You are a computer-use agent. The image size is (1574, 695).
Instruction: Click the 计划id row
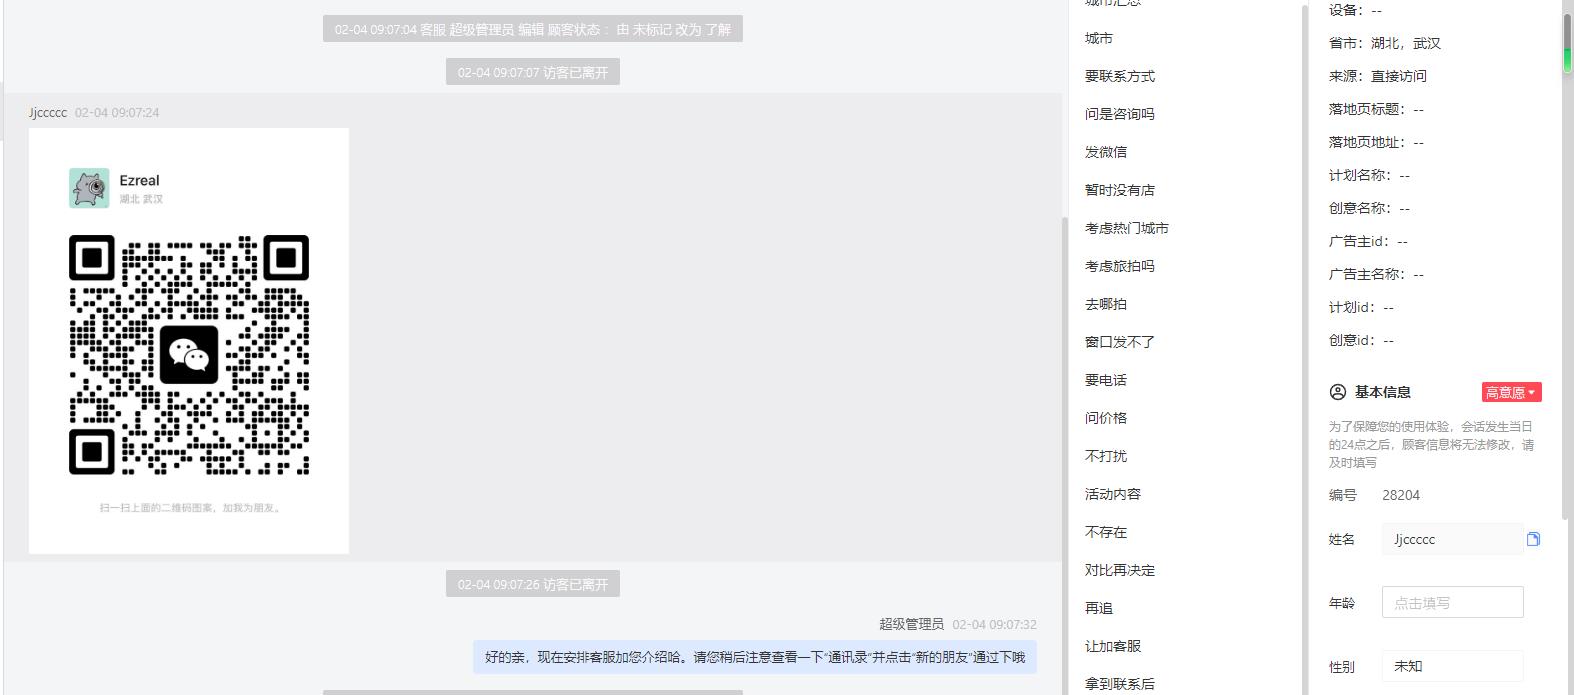1361,307
